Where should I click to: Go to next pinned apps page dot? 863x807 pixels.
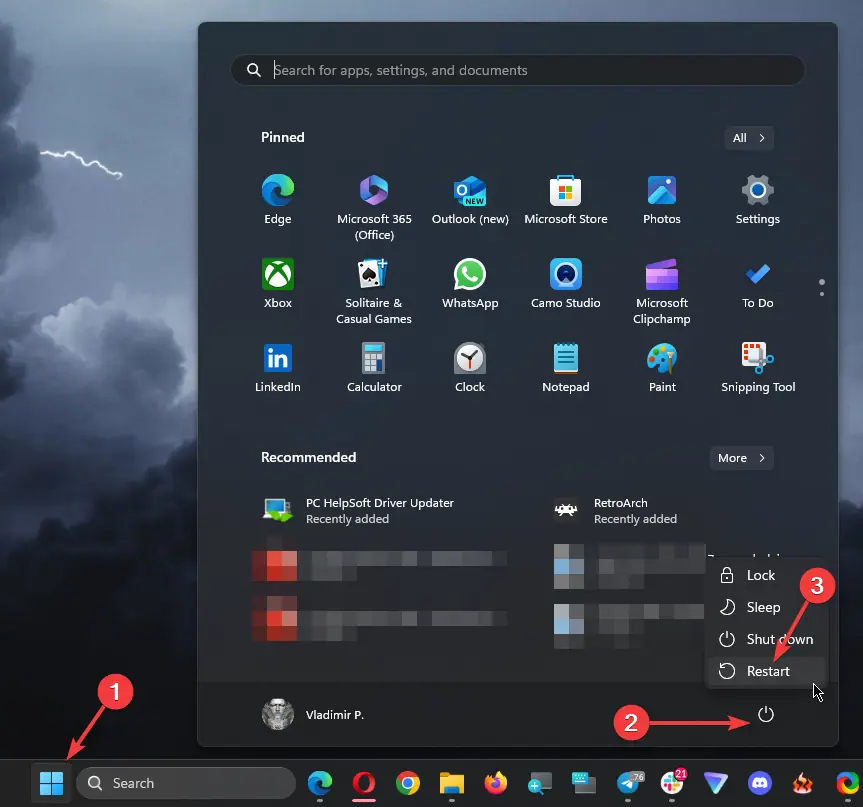point(822,294)
